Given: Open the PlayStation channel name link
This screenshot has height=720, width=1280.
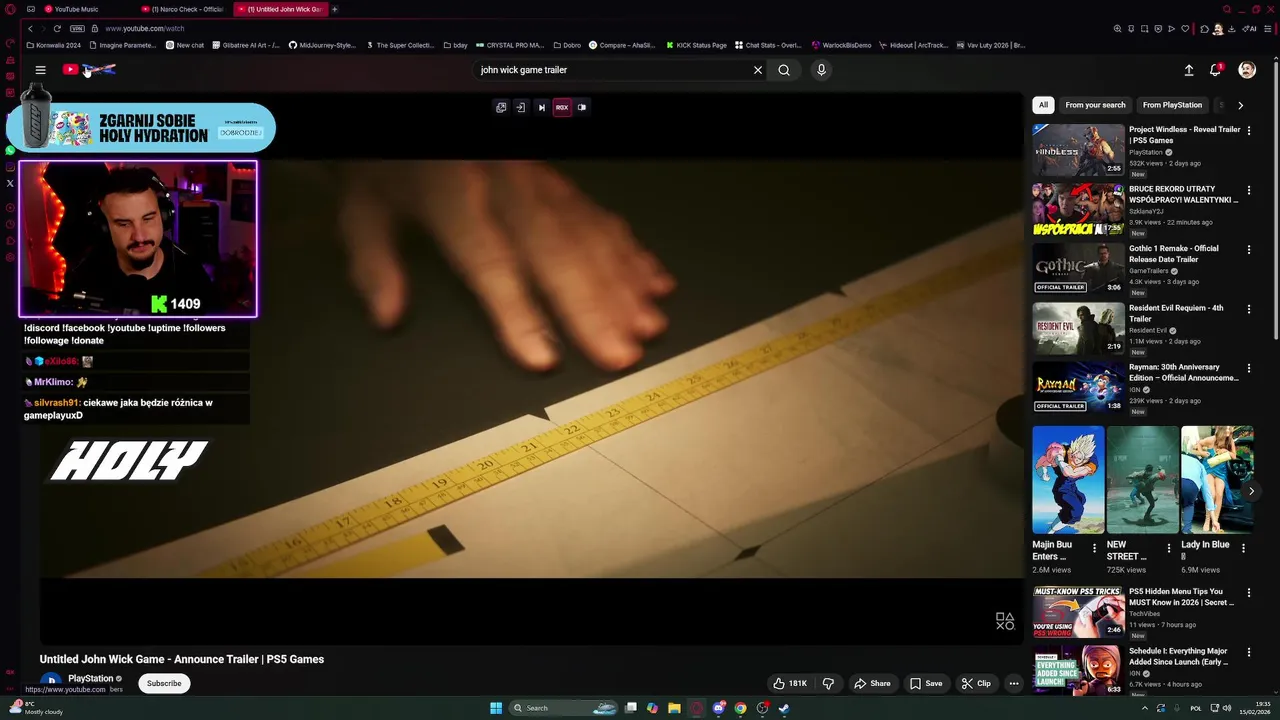Looking at the screenshot, I should coord(90,679).
